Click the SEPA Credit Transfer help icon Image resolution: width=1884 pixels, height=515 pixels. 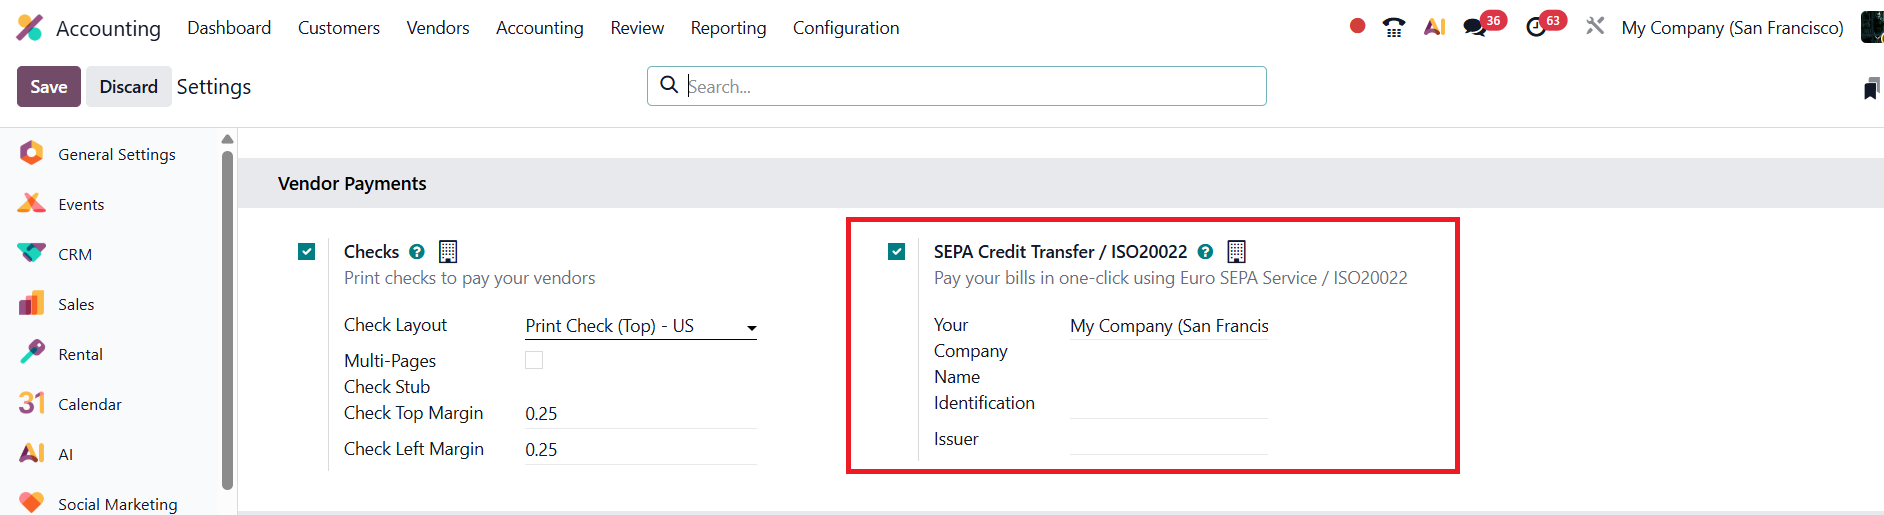pos(1206,252)
